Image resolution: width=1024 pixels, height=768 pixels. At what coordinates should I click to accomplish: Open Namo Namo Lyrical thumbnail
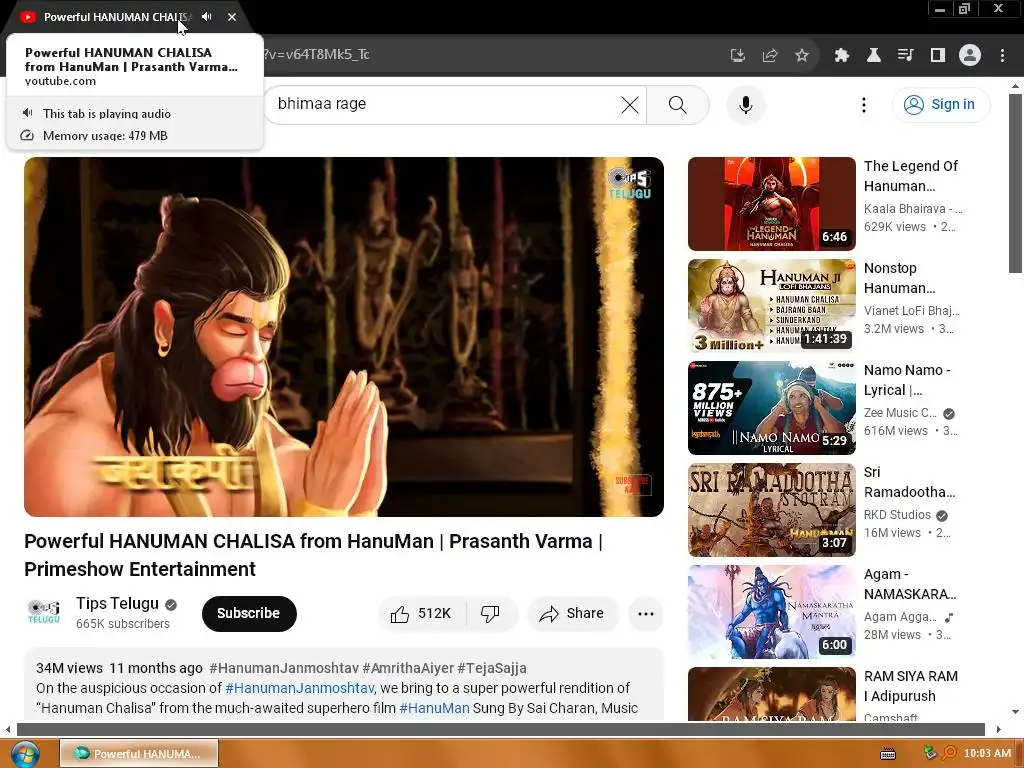(771, 408)
